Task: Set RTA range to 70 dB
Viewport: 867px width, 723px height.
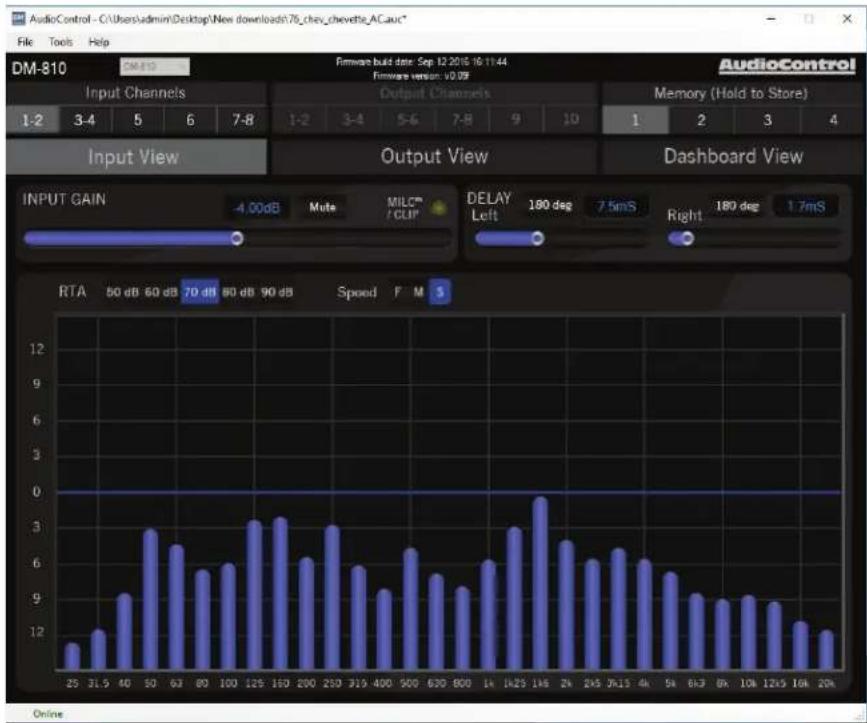Action: click(x=200, y=292)
